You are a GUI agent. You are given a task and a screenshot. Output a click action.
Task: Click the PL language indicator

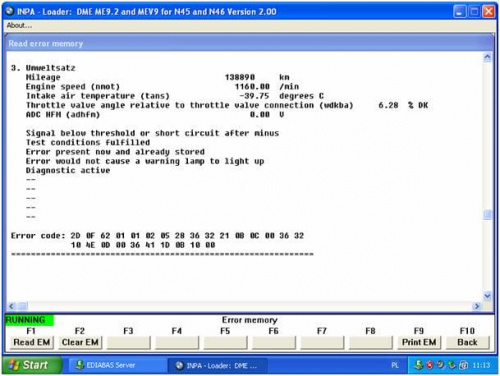tap(395, 366)
